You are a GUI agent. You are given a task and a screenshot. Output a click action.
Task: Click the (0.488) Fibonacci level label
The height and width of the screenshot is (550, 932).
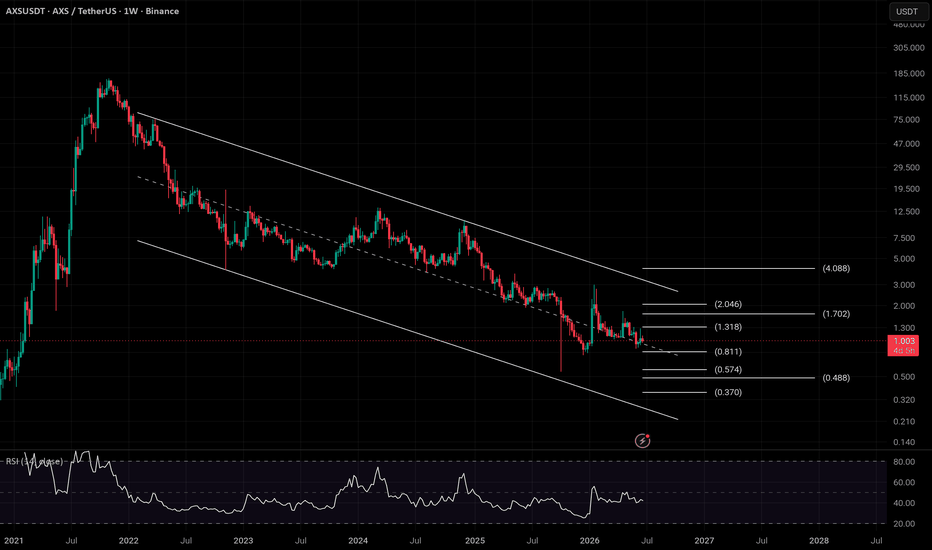[836, 378]
